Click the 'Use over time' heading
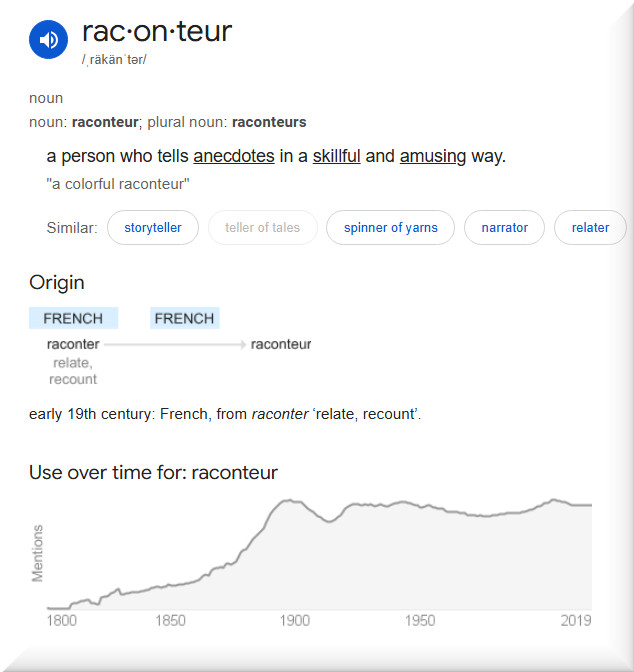The height and width of the screenshot is (672, 634). point(153,472)
